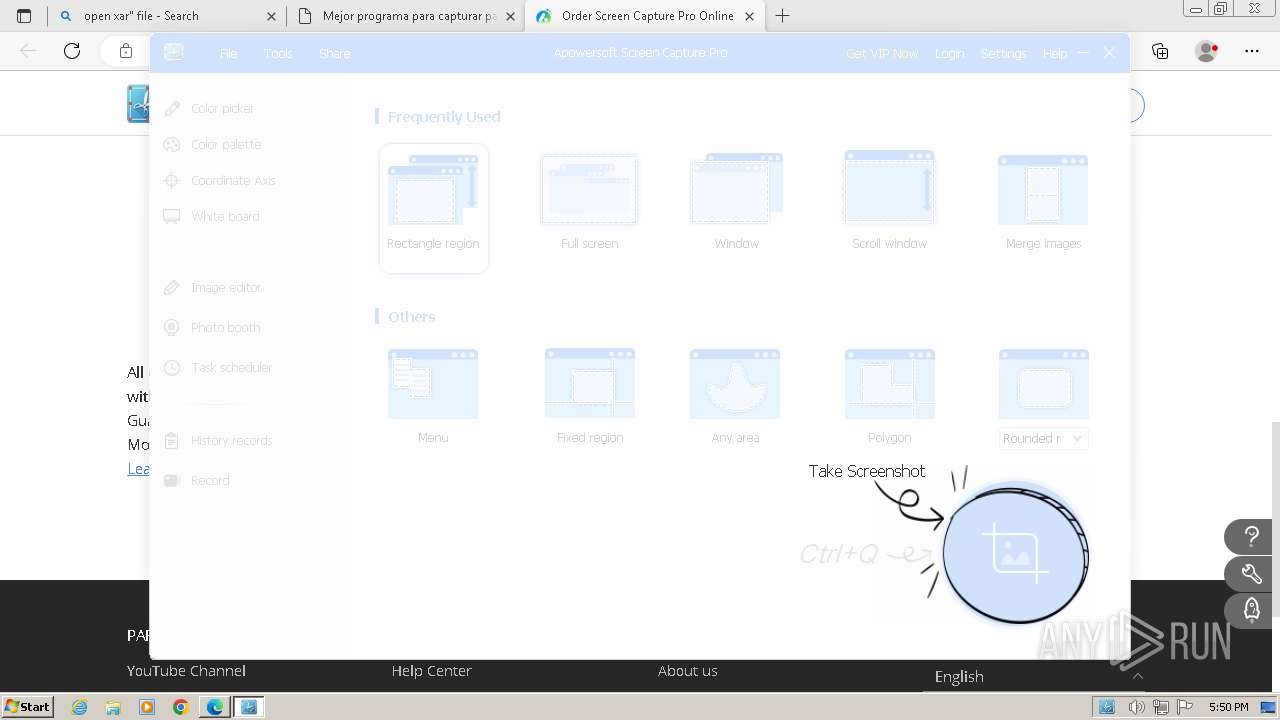The image size is (1280, 720).
Task: Expand the Rounded region shape dropdown
Action: pos(1043,438)
